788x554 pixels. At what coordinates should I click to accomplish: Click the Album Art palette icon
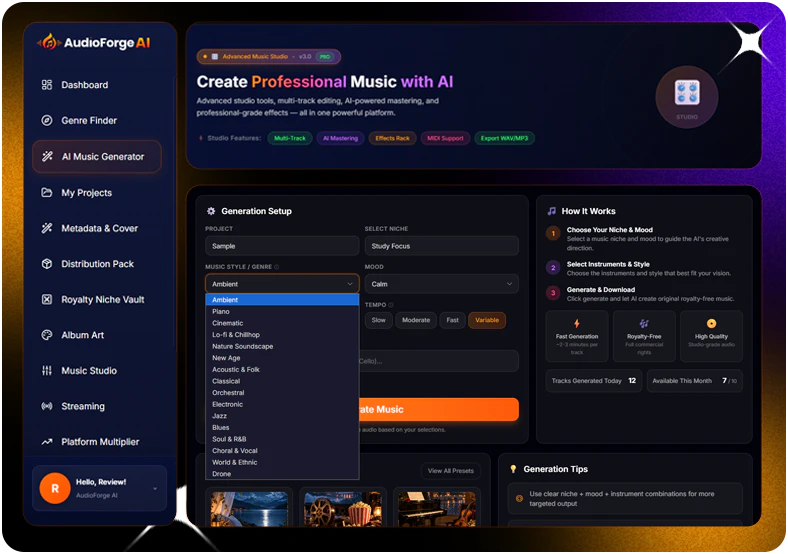coord(47,335)
